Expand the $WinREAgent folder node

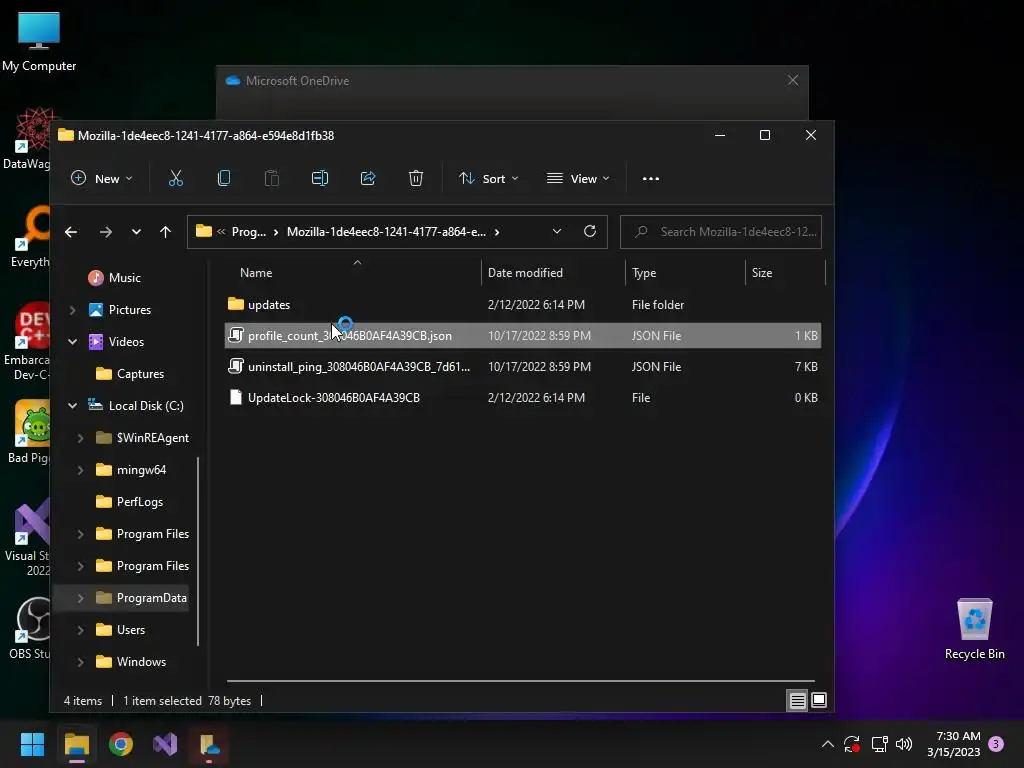tap(80, 438)
